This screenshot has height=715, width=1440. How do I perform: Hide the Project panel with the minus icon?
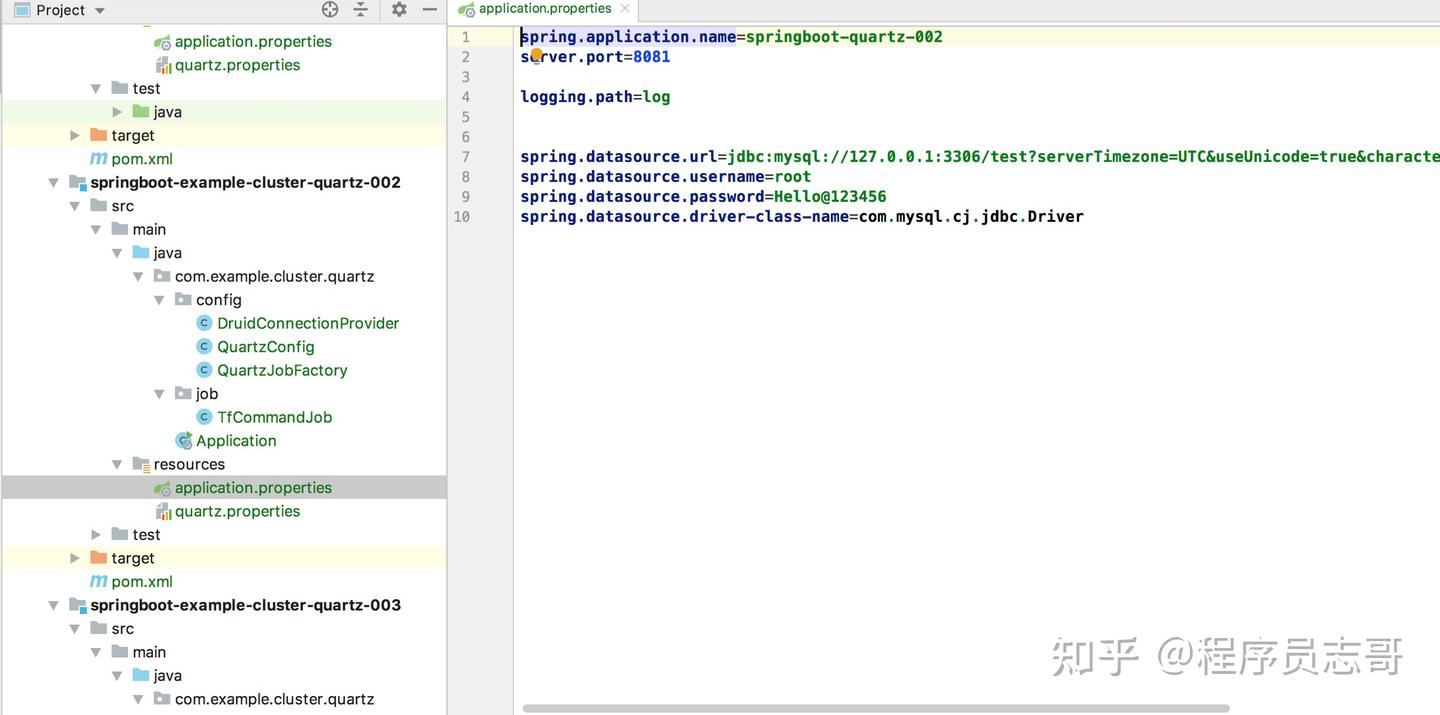(x=429, y=10)
